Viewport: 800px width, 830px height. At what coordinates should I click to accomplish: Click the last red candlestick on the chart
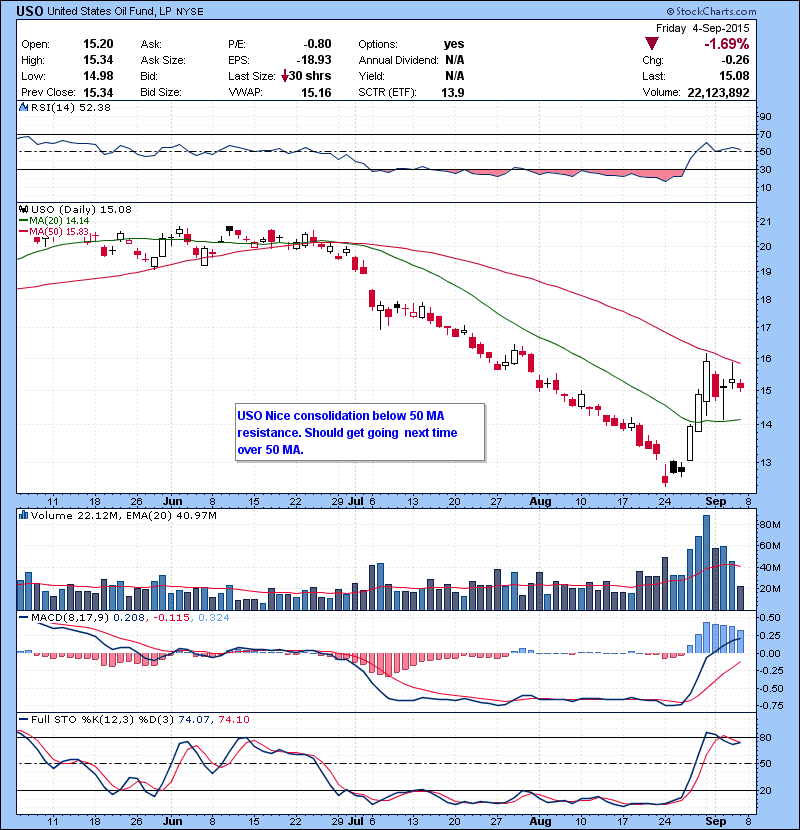(x=741, y=385)
